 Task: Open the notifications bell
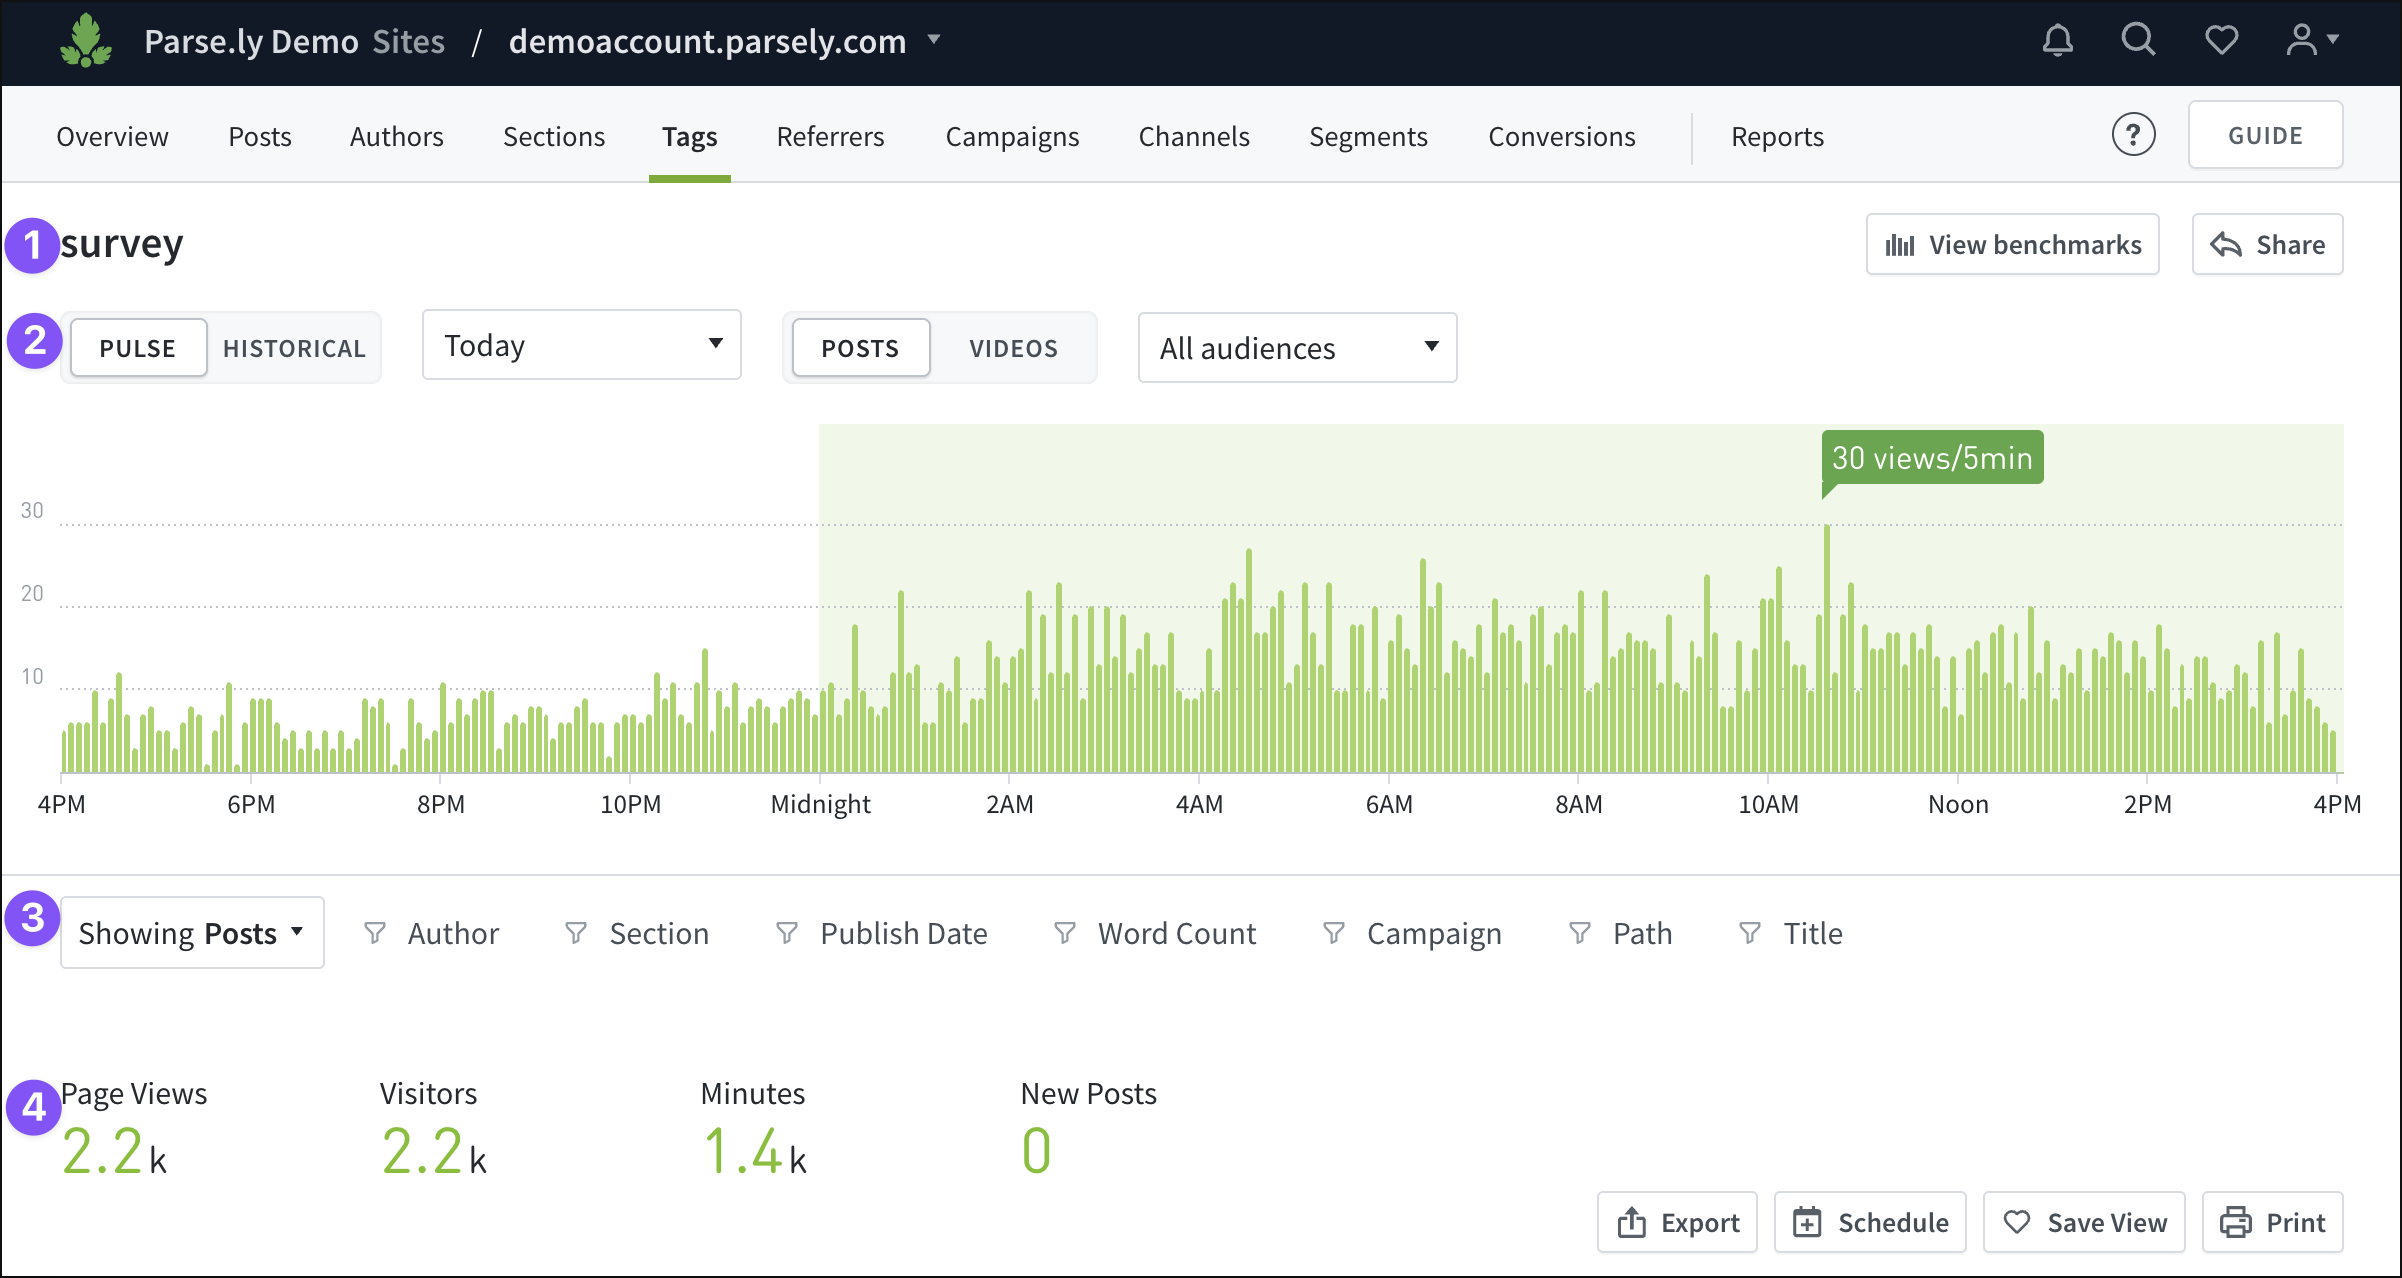2057,41
